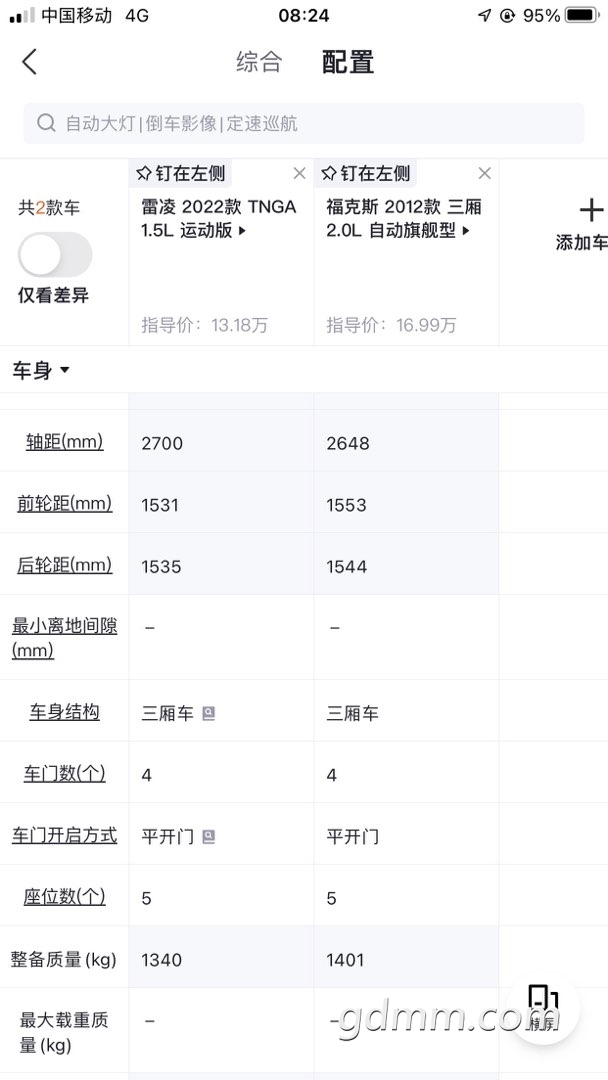This screenshot has height=1080, width=608.
Task: Tap 福克斯 guide price 16.99万
Action: 391,324
